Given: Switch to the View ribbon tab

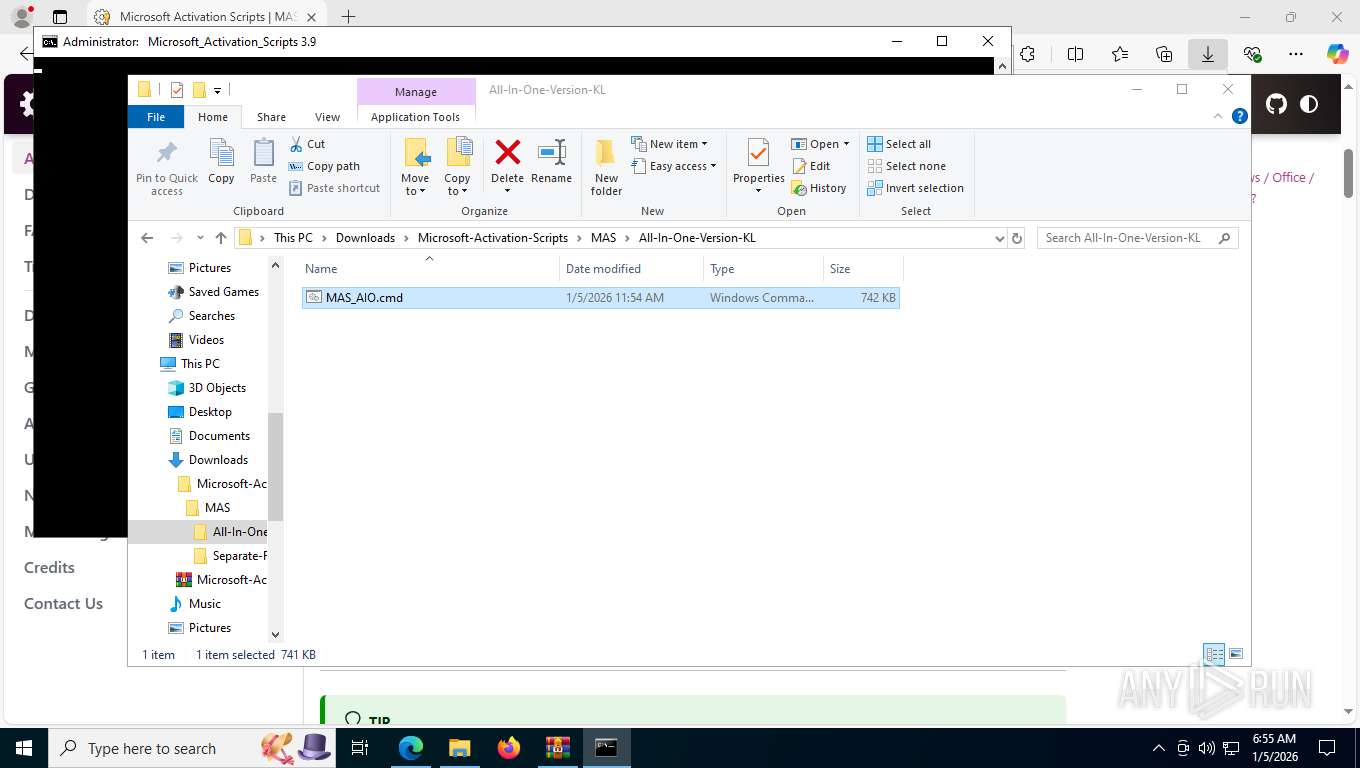Looking at the screenshot, I should pos(327,117).
